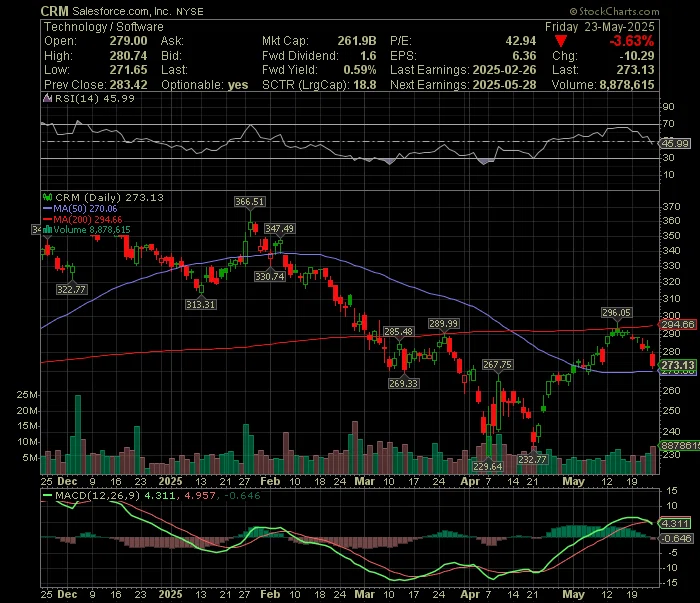Click the Volume legend bar icon
The height and width of the screenshot is (603, 700).
coord(47,230)
